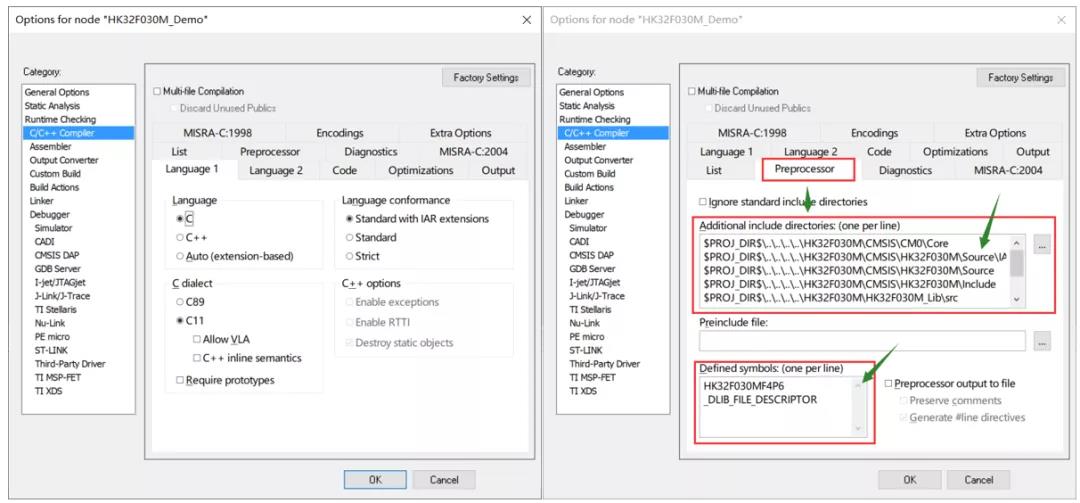The width and height of the screenshot is (1080, 503).
Task: Click down arrow of include directories scrollbar
Action: point(1017,300)
